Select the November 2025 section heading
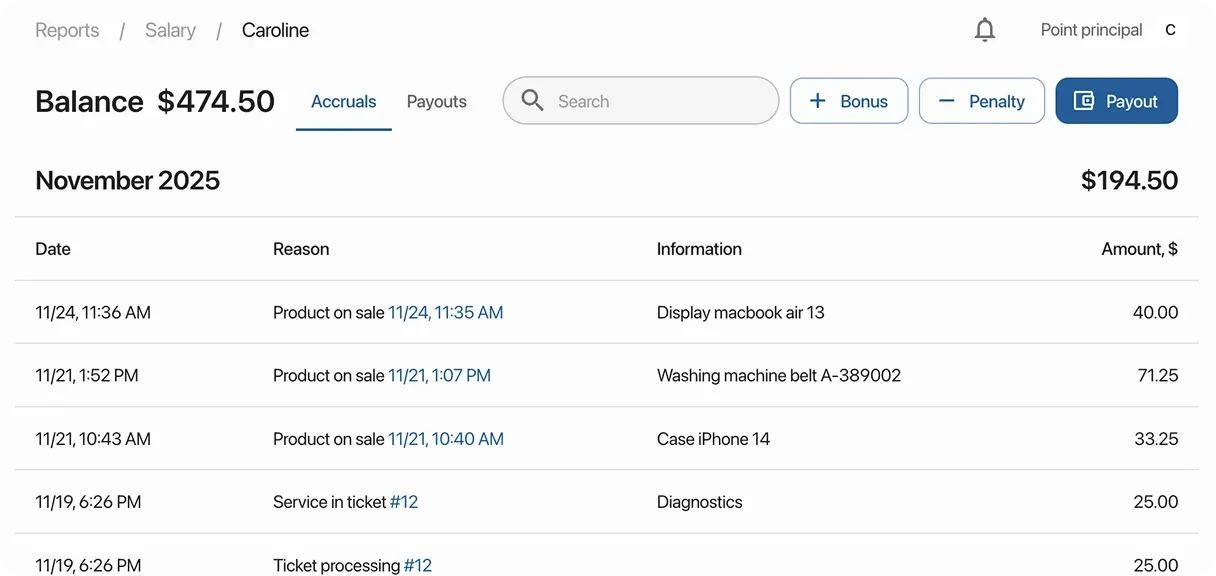This screenshot has height=576, width=1216. (x=127, y=181)
